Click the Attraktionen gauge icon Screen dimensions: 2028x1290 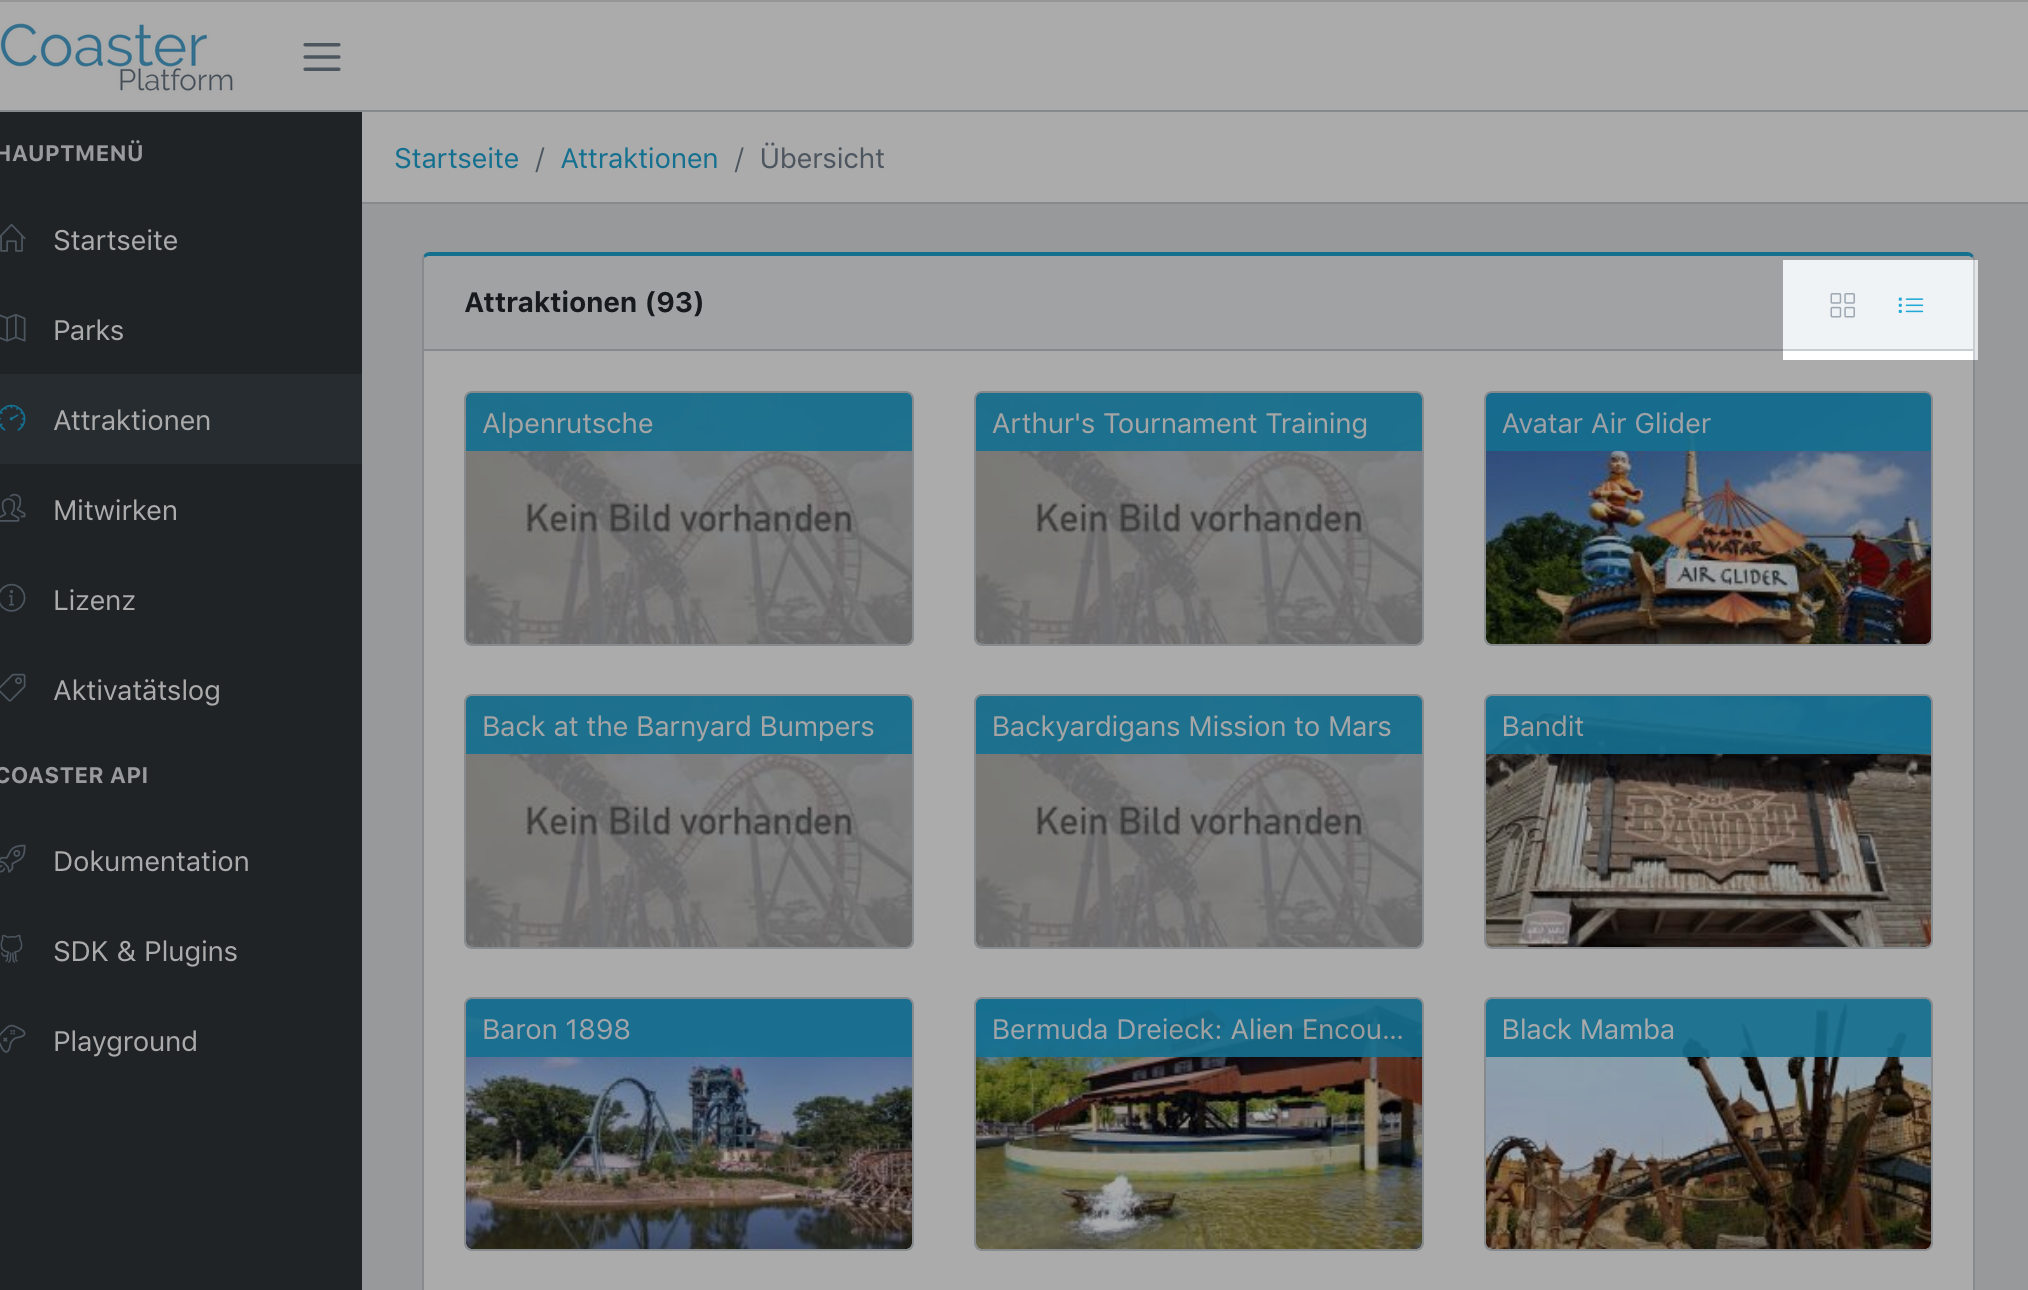[x=12, y=419]
